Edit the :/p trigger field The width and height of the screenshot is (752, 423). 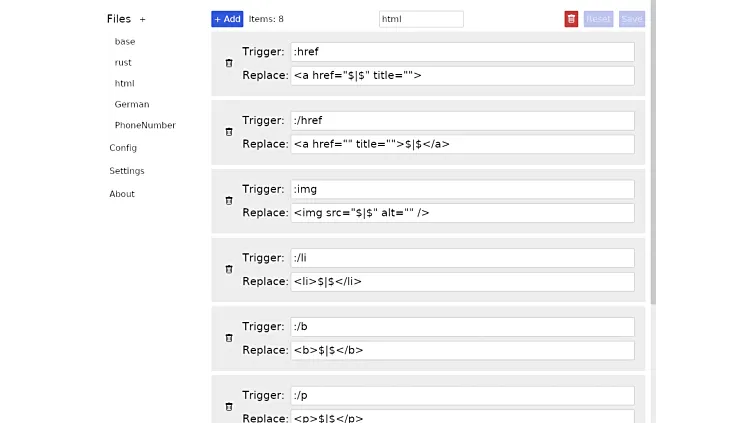point(462,396)
